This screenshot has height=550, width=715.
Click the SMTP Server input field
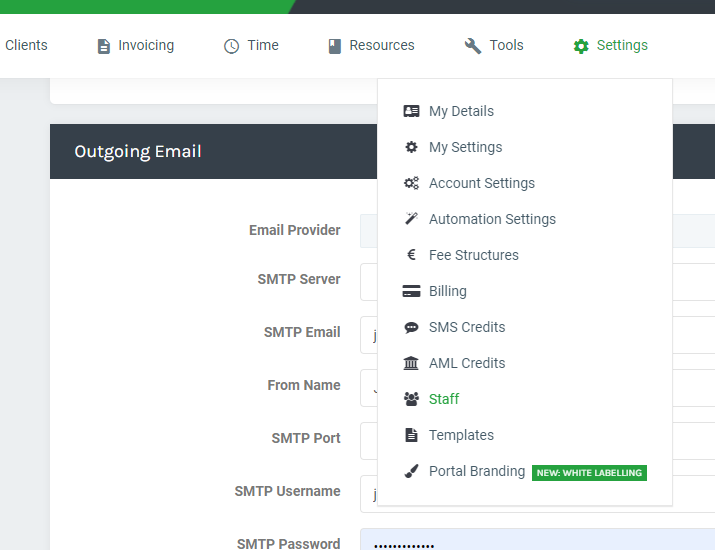pyautogui.click(x=537, y=282)
